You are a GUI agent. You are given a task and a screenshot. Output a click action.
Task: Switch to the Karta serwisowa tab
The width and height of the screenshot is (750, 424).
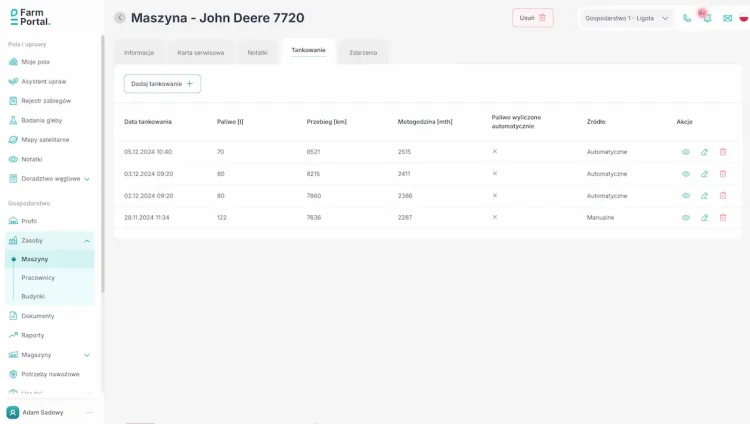pyautogui.click(x=200, y=52)
